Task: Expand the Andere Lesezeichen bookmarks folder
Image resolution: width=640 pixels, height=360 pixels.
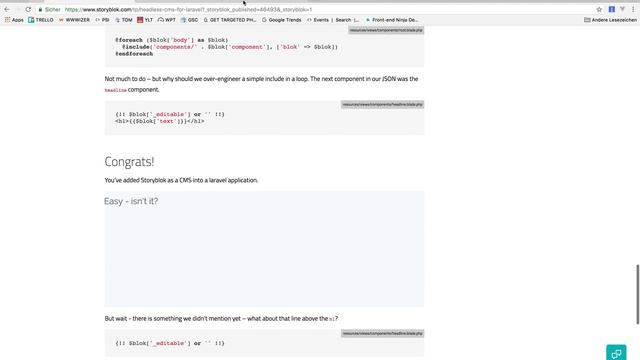Action: 610,20
